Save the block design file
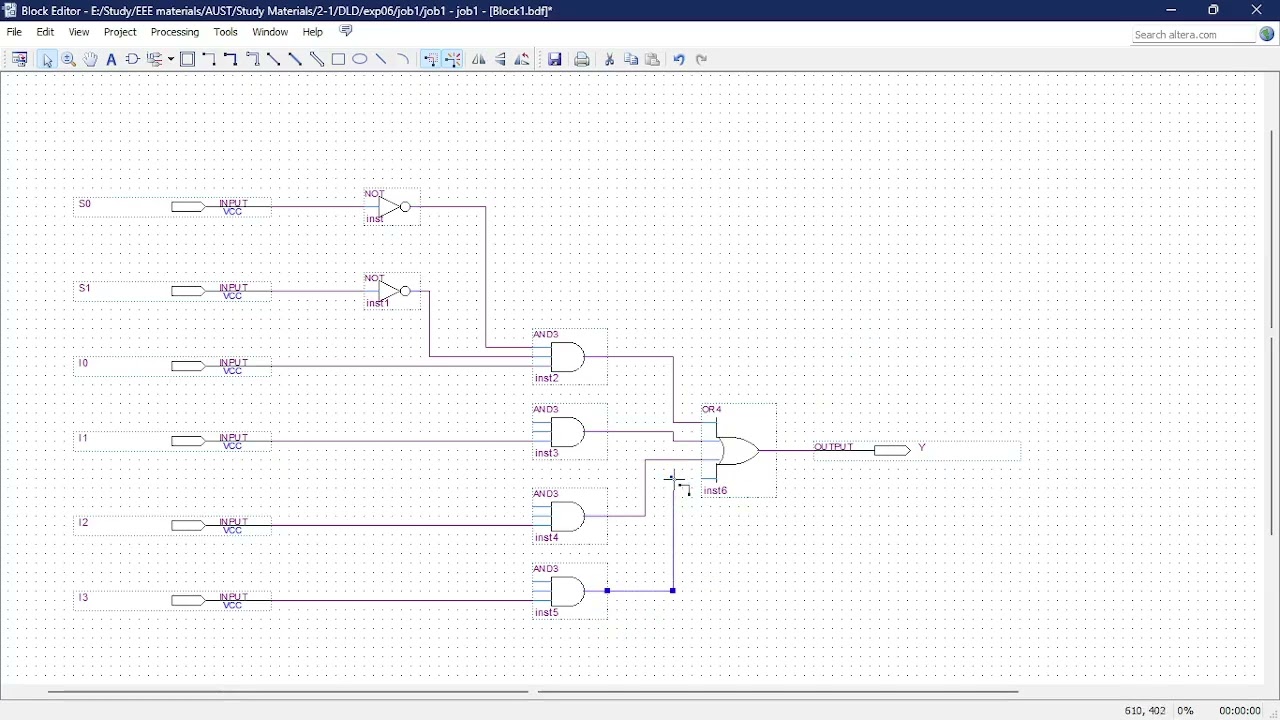Image resolution: width=1280 pixels, height=720 pixels. [x=554, y=59]
